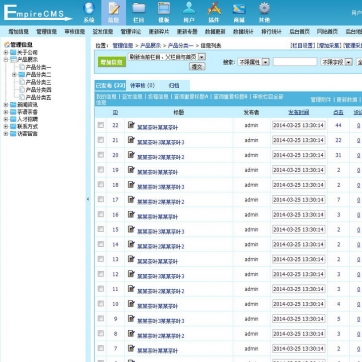Open the 系统 (System) globe icon menu
Image resolution: width=362 pixels, height=362 pixels.
(89, 12)
